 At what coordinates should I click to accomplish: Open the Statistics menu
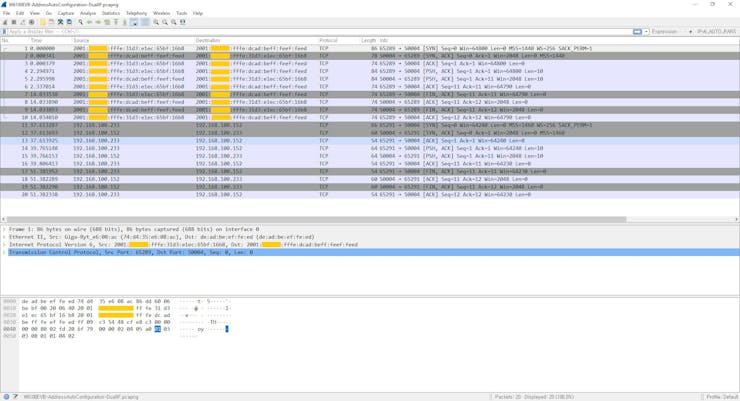pyautogui.click(x=111, y=13)
